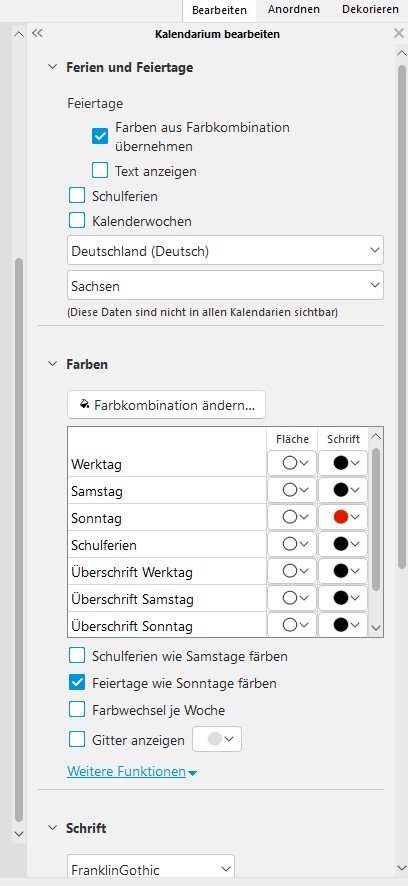Click up arrow of left panel scrollbar
Screen dimensions: 408x886
pos(19,34)
